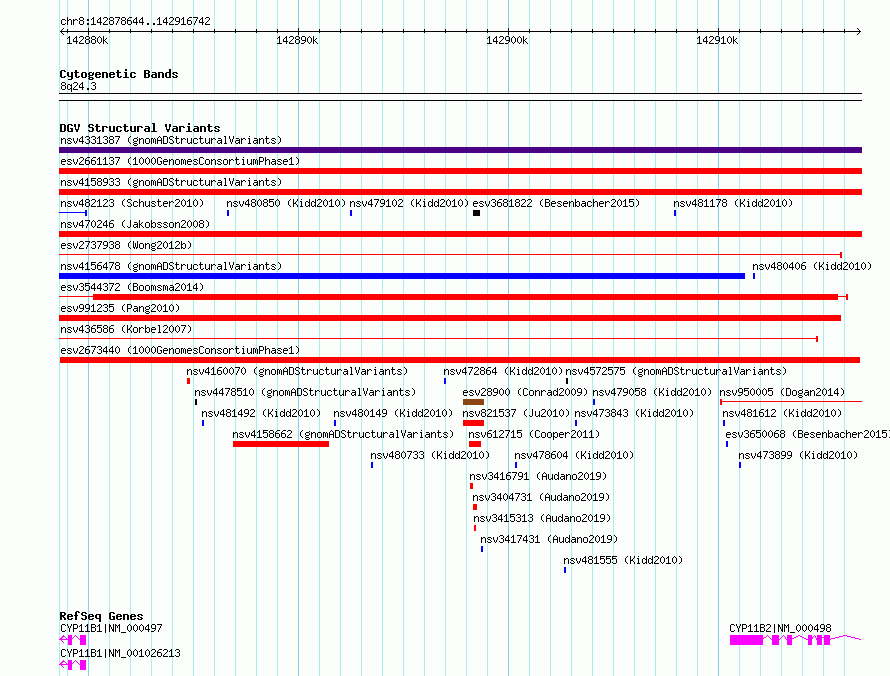Click the 142910k ruler position

[717, 40]
